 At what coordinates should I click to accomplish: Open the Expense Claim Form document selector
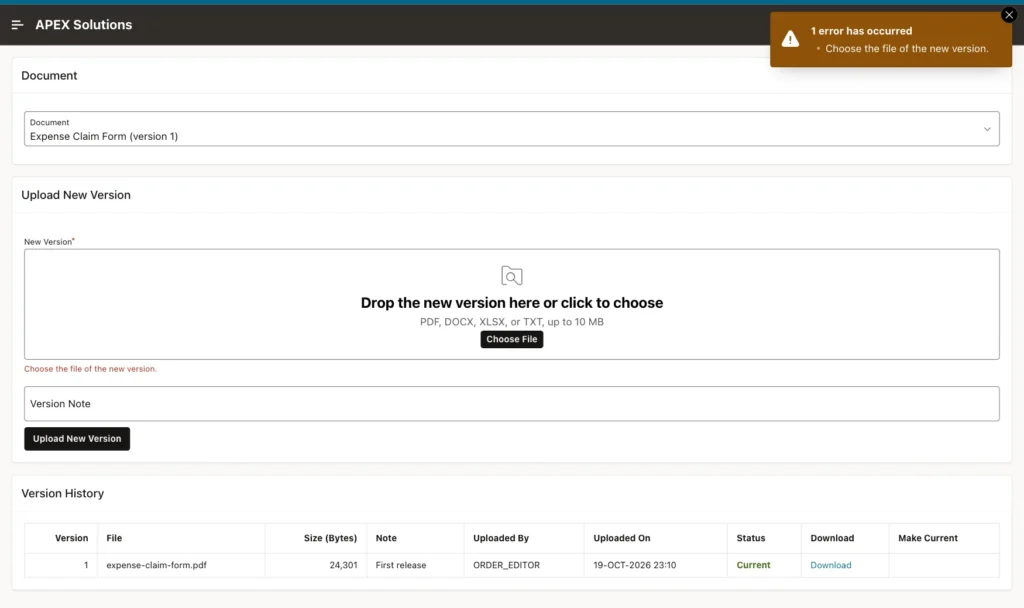(x=511, y=129)
